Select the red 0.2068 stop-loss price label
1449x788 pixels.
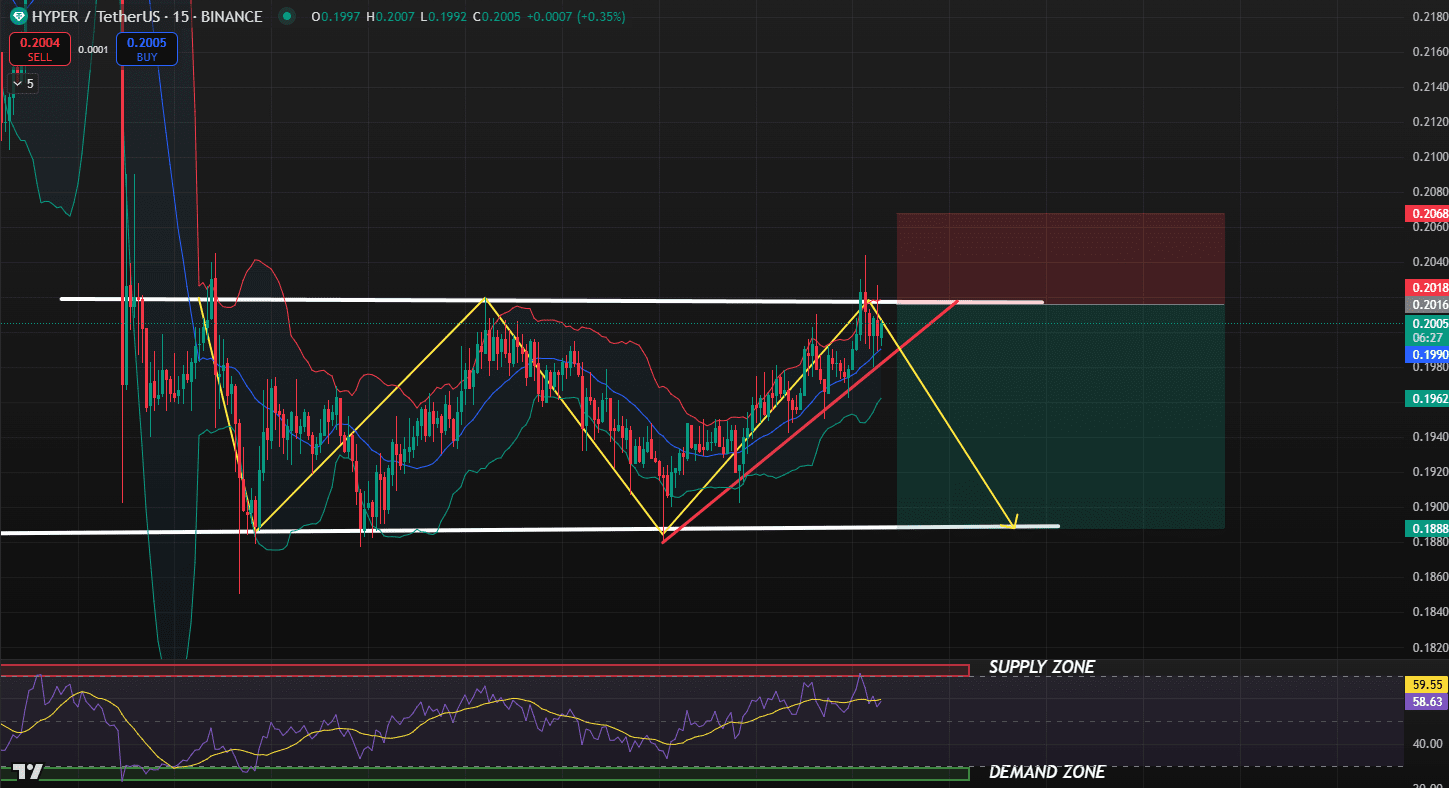[1427, 213]
